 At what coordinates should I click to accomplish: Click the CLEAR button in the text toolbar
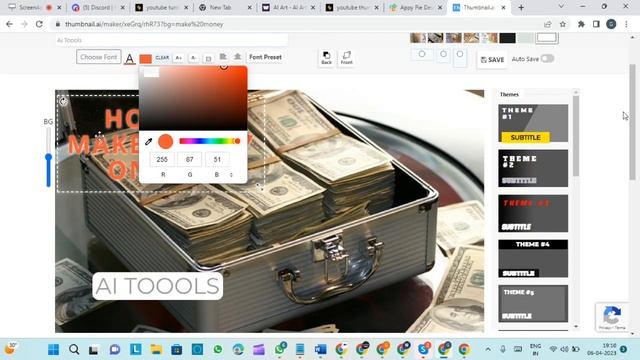tap(162, 58)
